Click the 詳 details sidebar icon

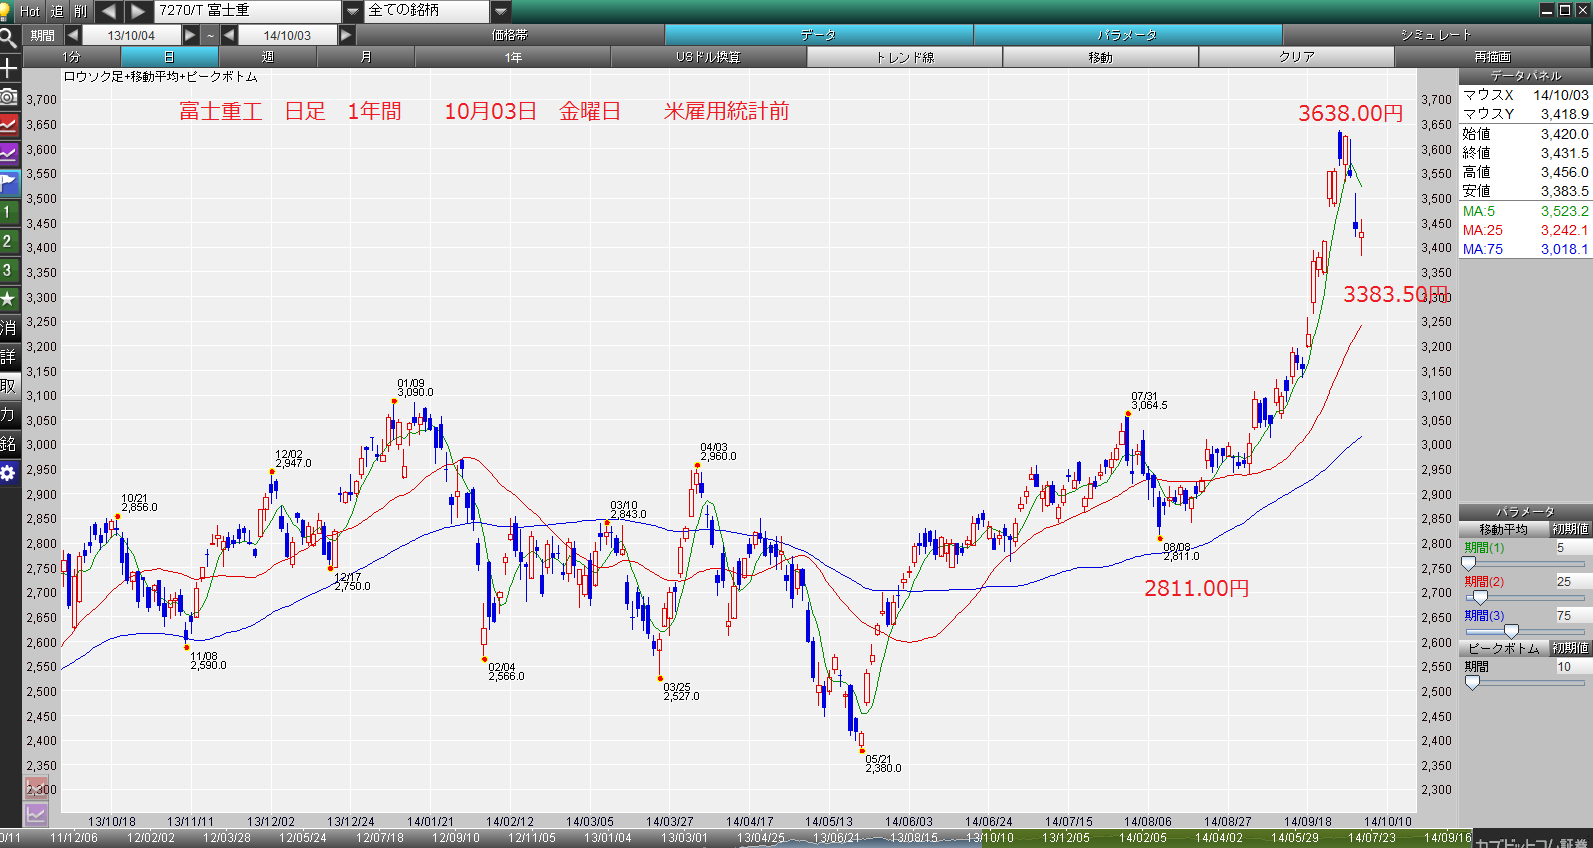9,357
